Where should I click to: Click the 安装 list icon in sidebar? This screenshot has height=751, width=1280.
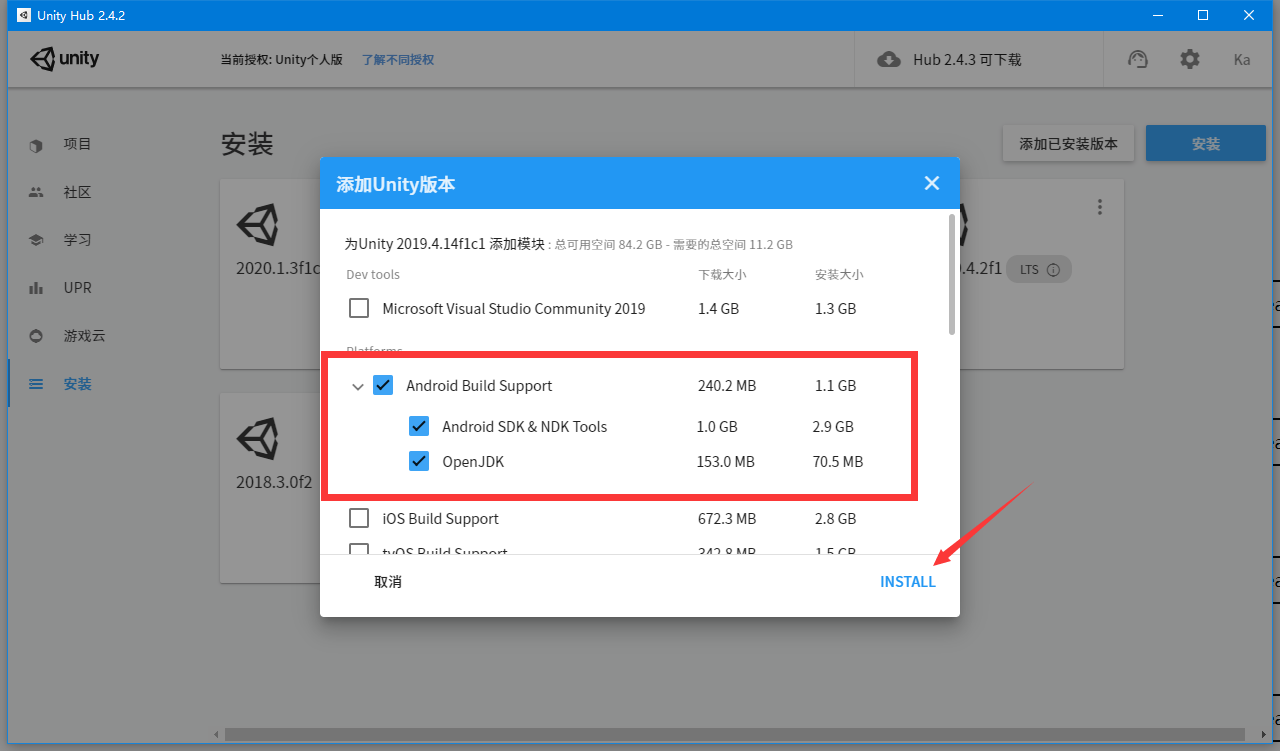click(x=36, y=384)
